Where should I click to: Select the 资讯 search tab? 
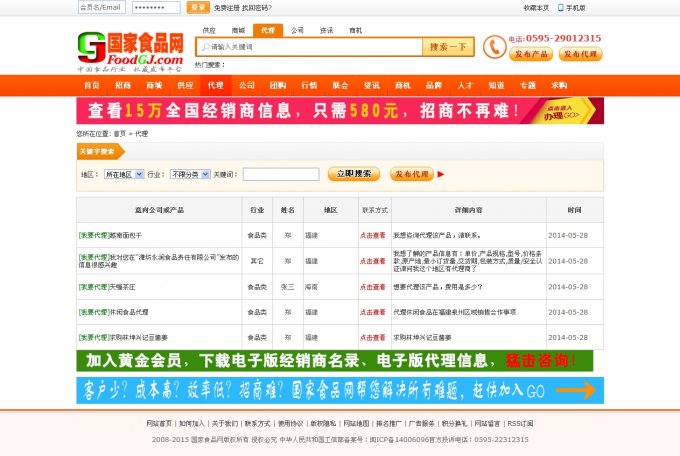(x=326, y=30)
